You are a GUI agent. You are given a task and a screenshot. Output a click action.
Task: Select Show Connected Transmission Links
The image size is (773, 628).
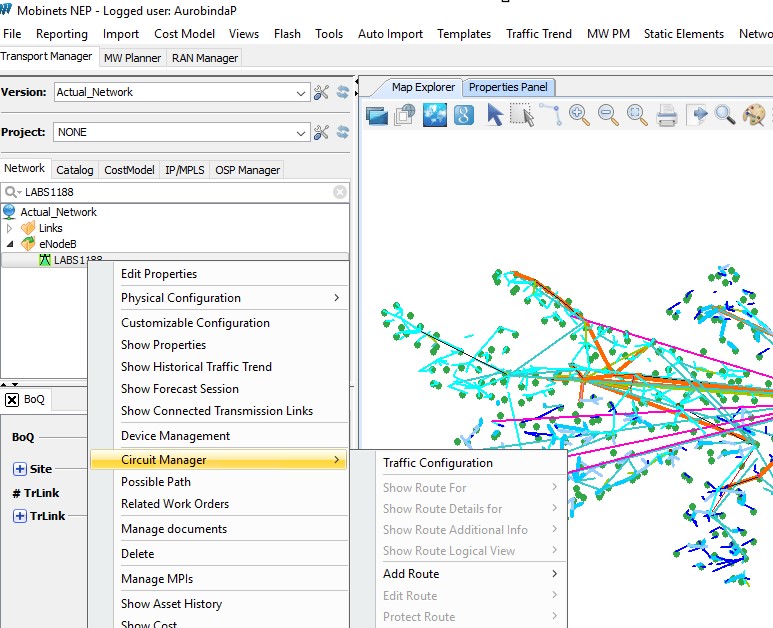[x=216, y=411]
